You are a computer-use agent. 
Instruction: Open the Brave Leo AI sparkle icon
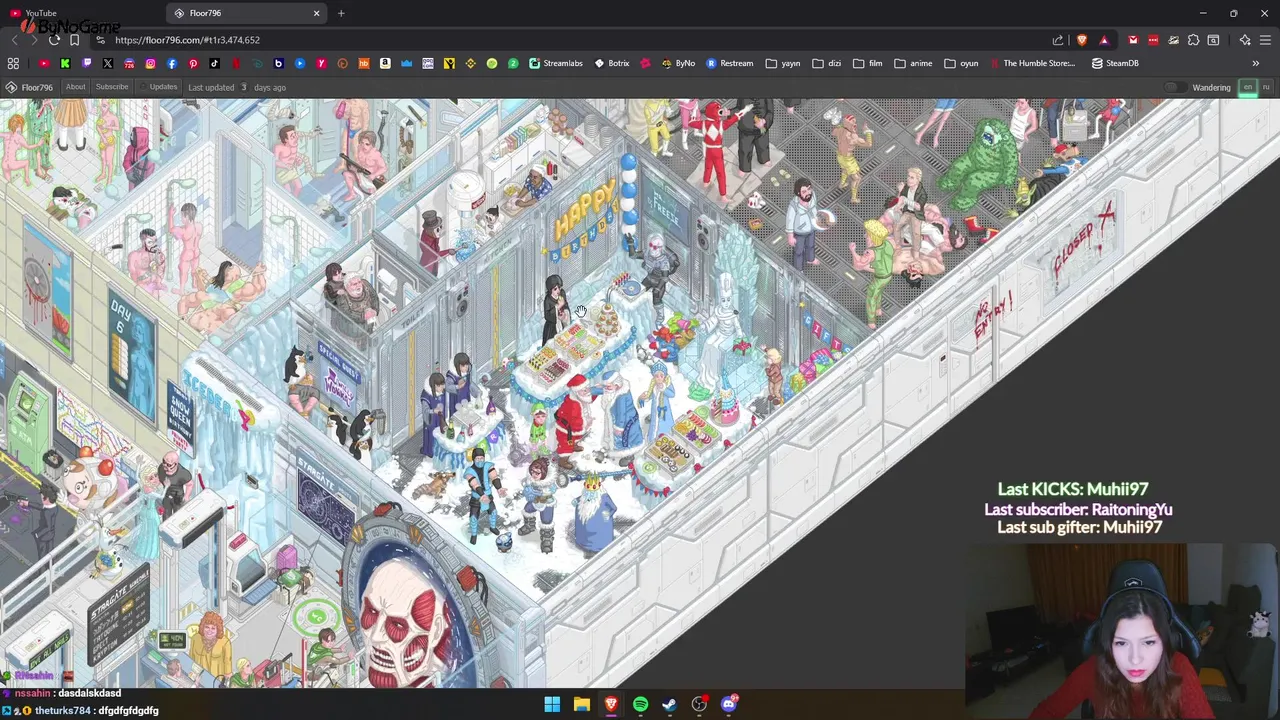click(x=1245, y=40)
